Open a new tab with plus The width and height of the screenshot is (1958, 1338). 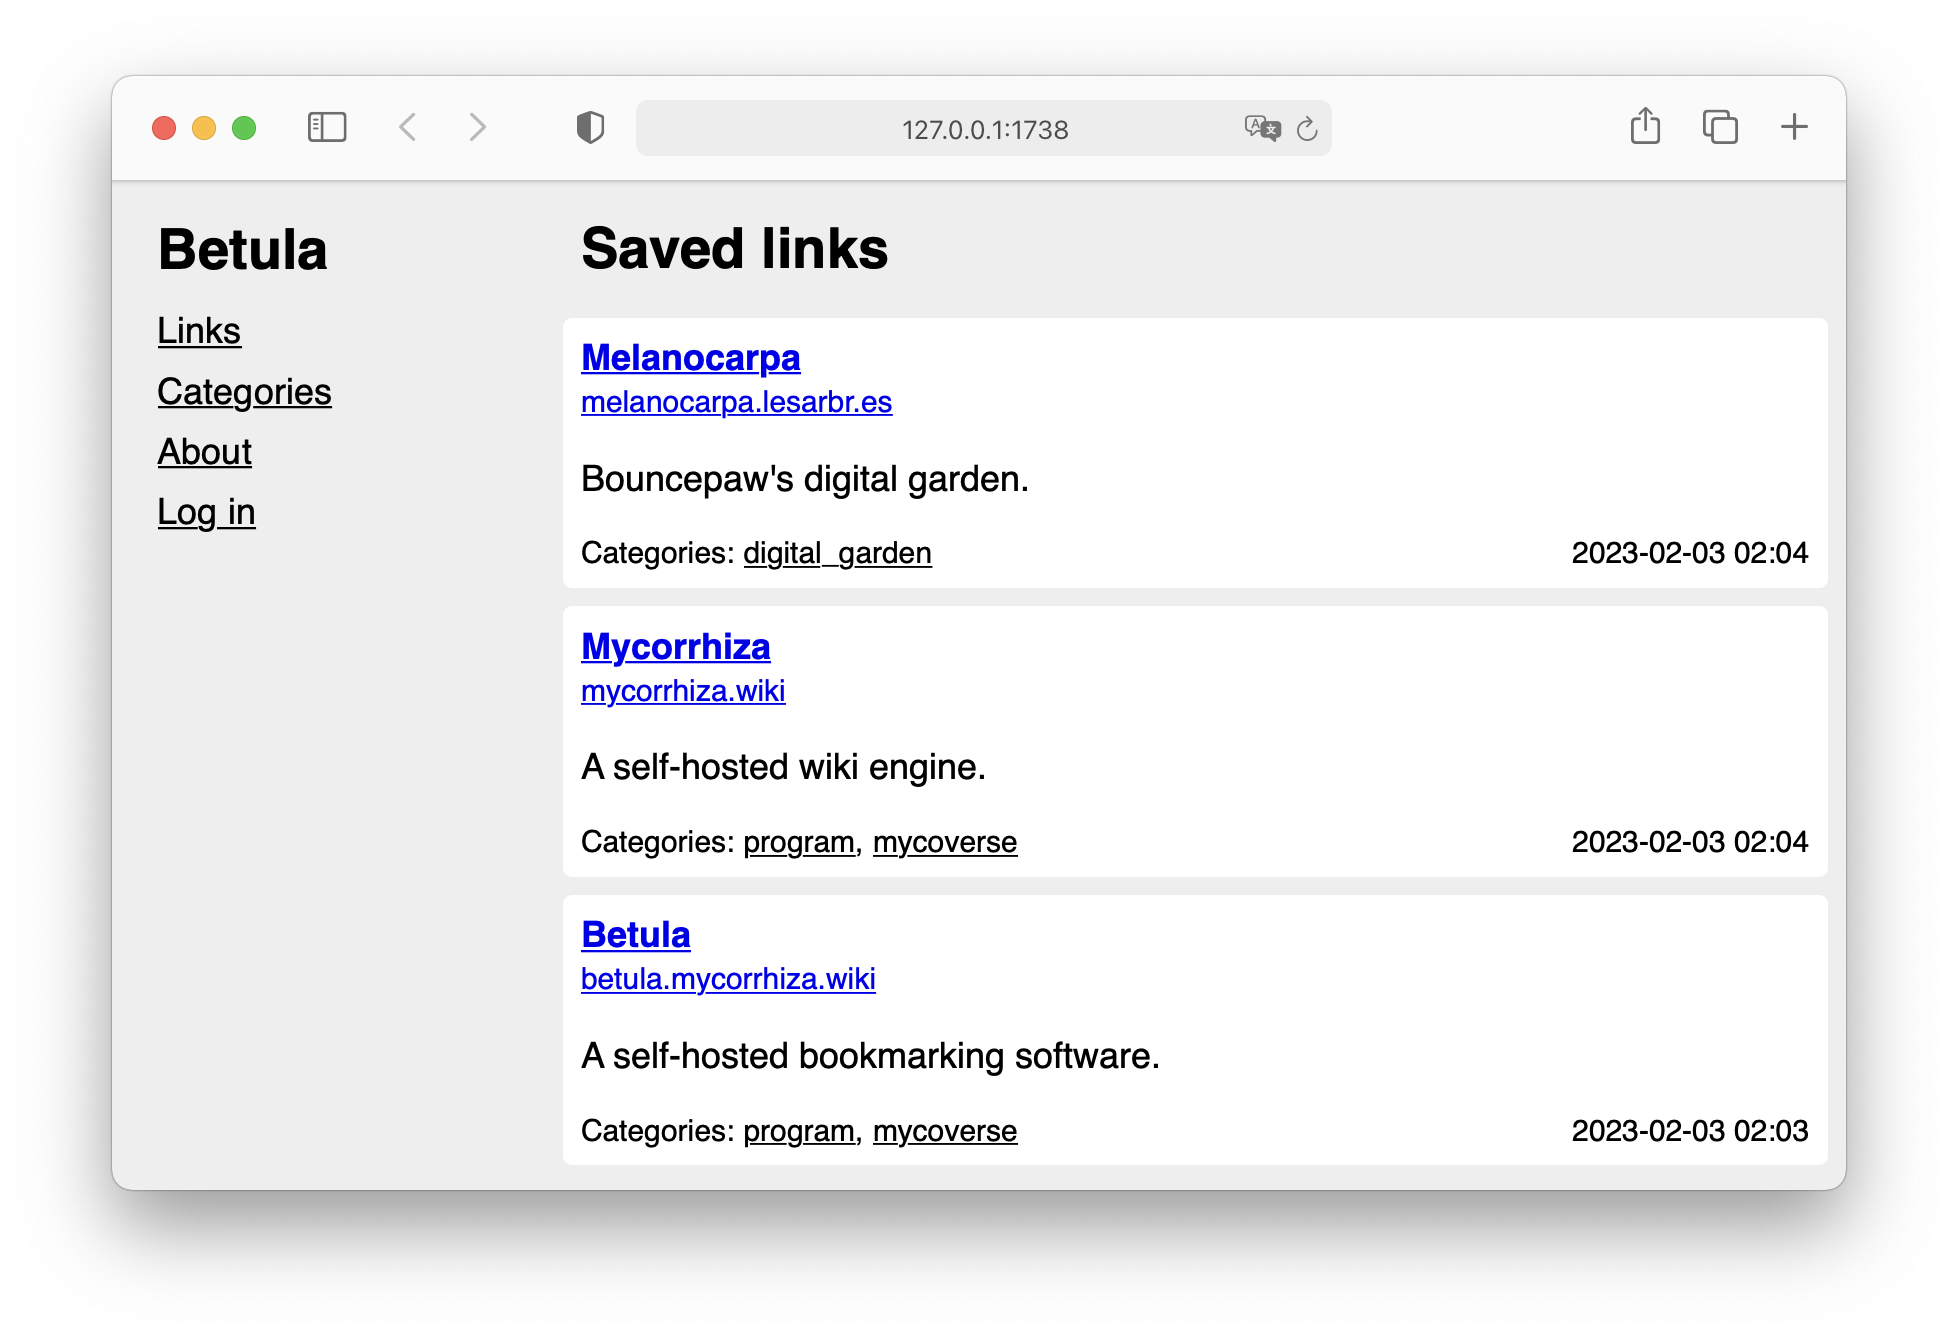coord(1794,127)
